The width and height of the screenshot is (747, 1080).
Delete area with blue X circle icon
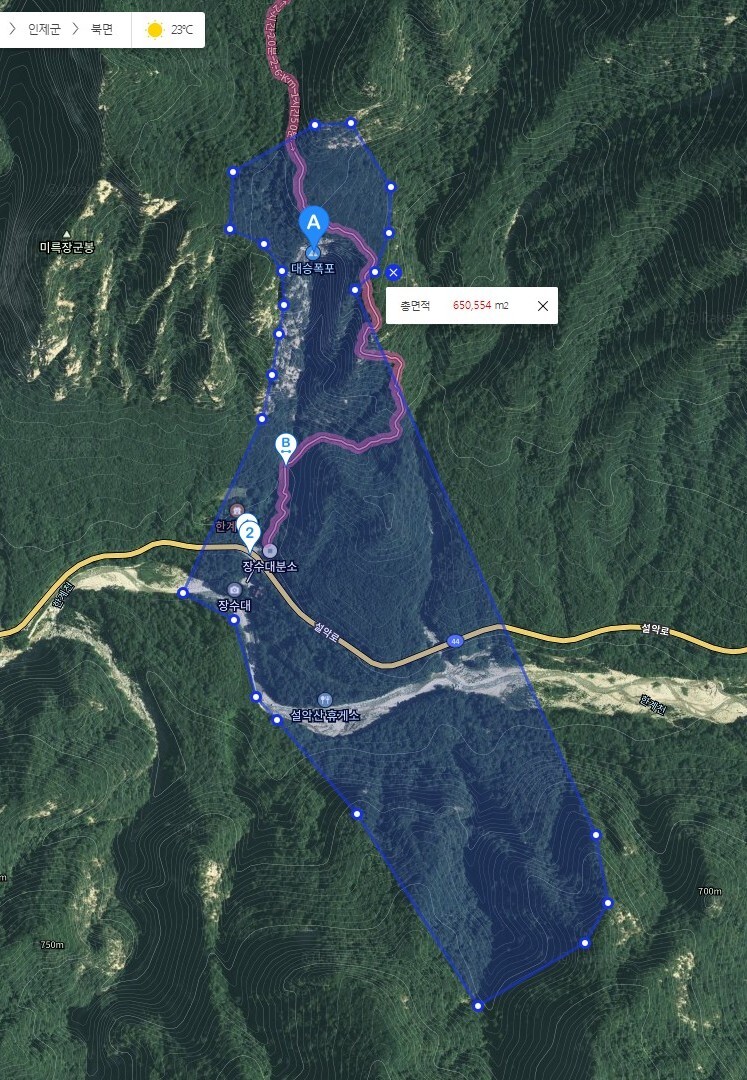(393, 273)
